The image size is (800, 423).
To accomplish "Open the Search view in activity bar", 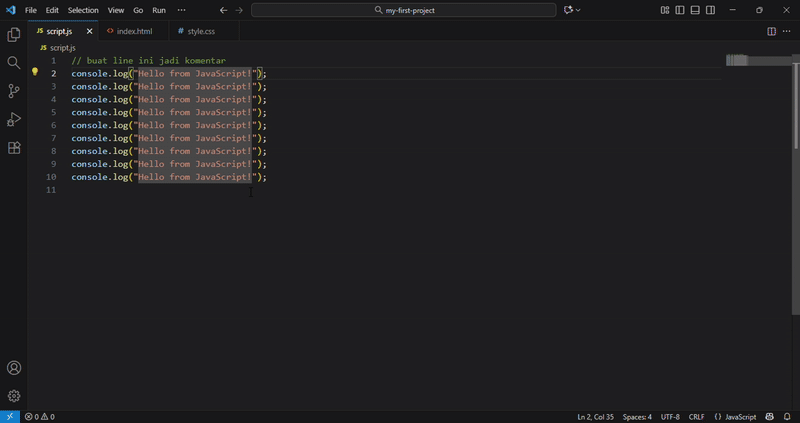I will (14, 62).
